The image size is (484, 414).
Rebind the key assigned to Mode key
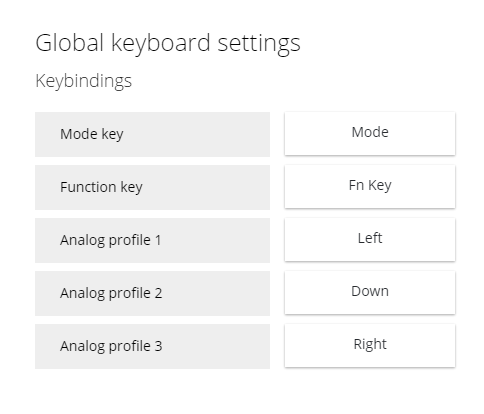tap(370, 133)
